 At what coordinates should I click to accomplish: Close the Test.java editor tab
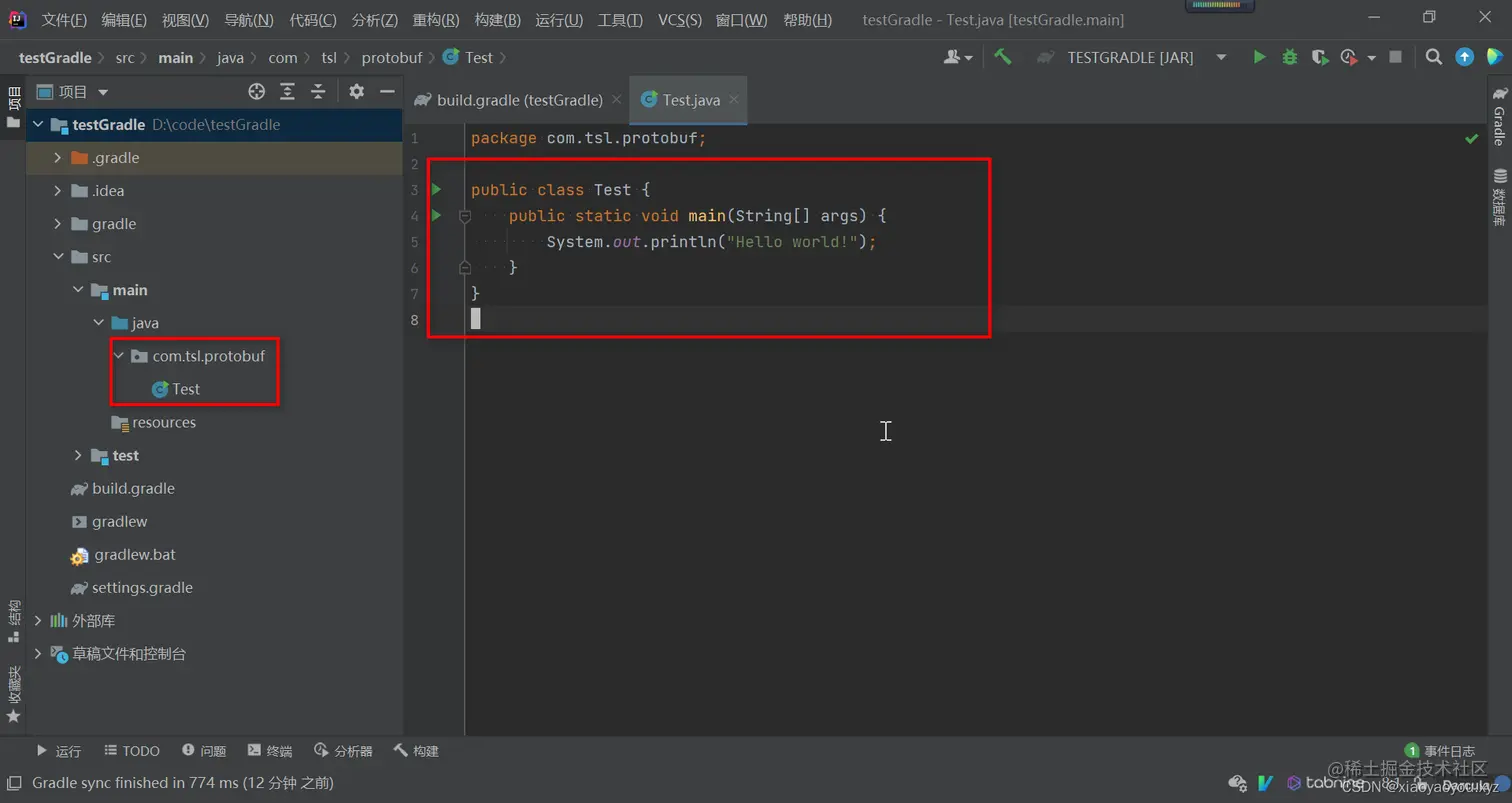(734, 99)
